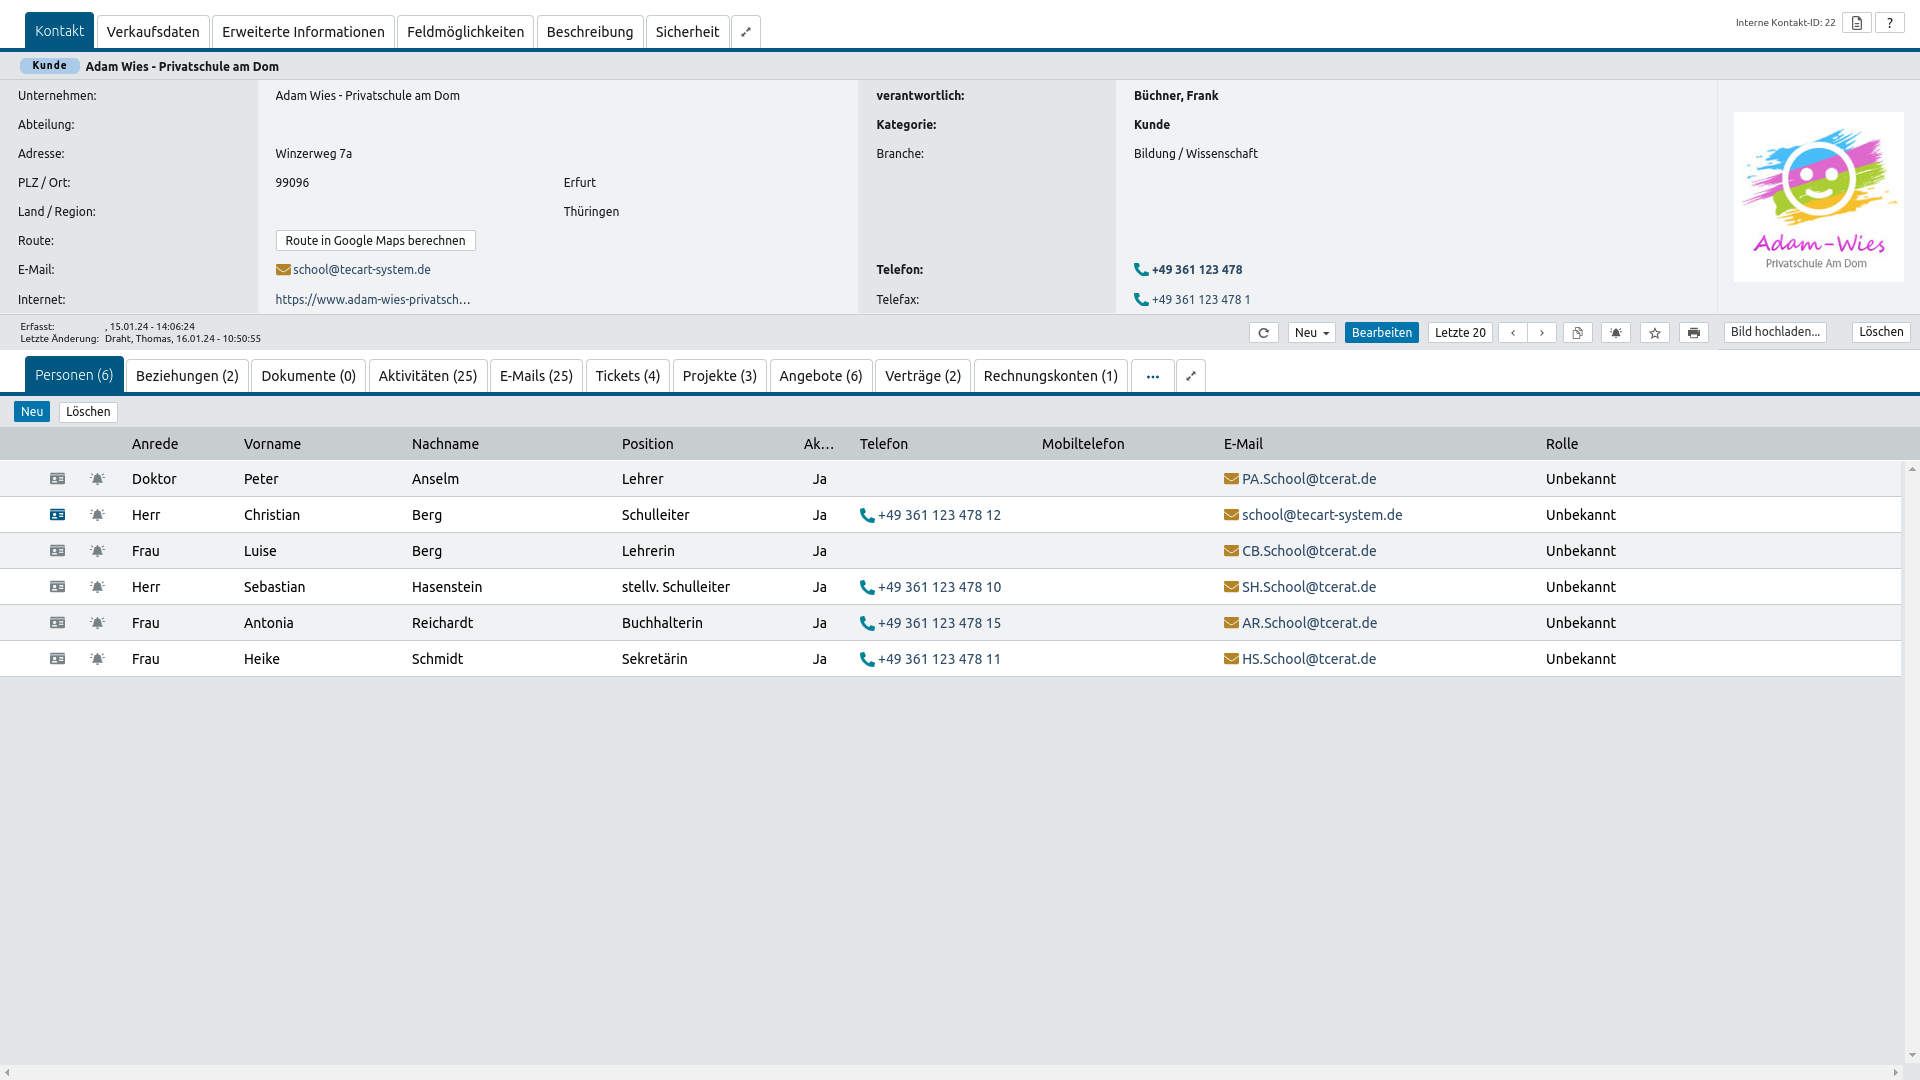Switch to the Verkaufsdaten tab
Viewport: 1920px width, 1080px height.
(x=153, y=32)
